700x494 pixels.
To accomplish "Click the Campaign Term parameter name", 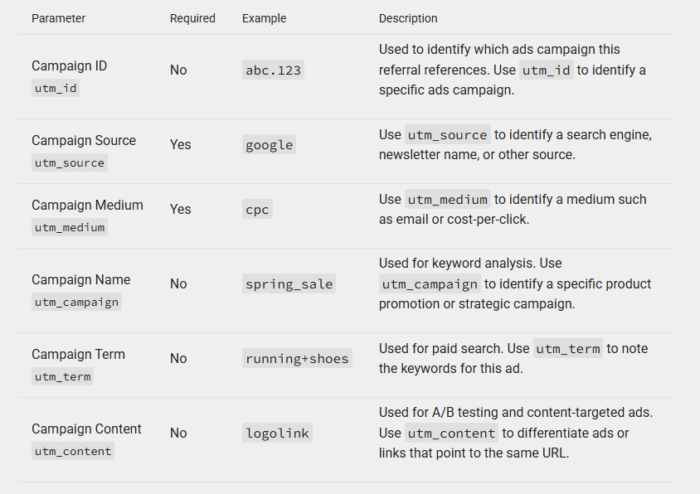I will 78,354.
